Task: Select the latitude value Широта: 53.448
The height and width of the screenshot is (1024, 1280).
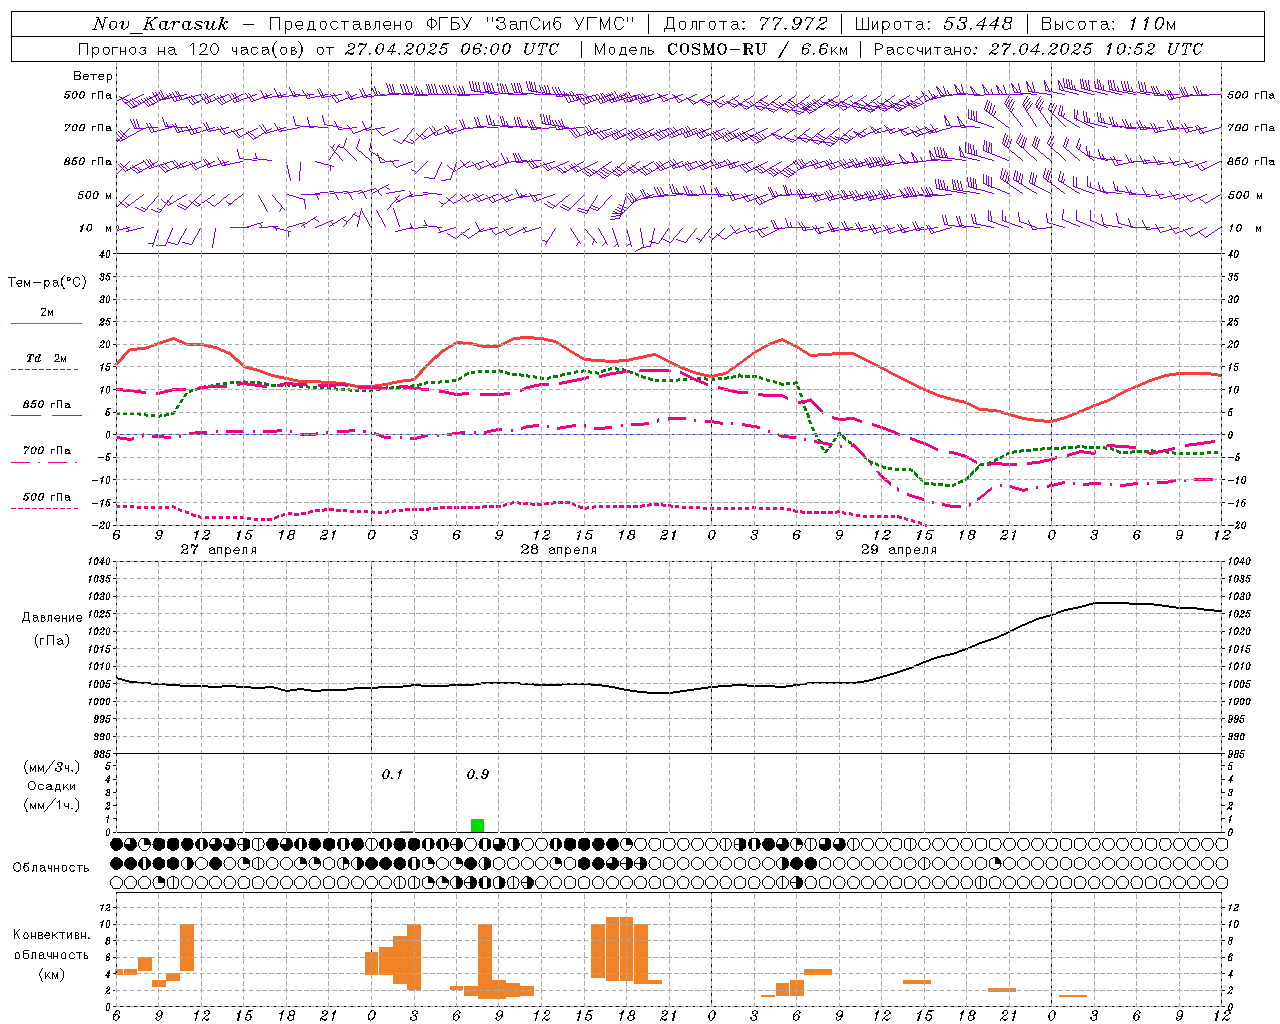Action: tap(933, 24)
